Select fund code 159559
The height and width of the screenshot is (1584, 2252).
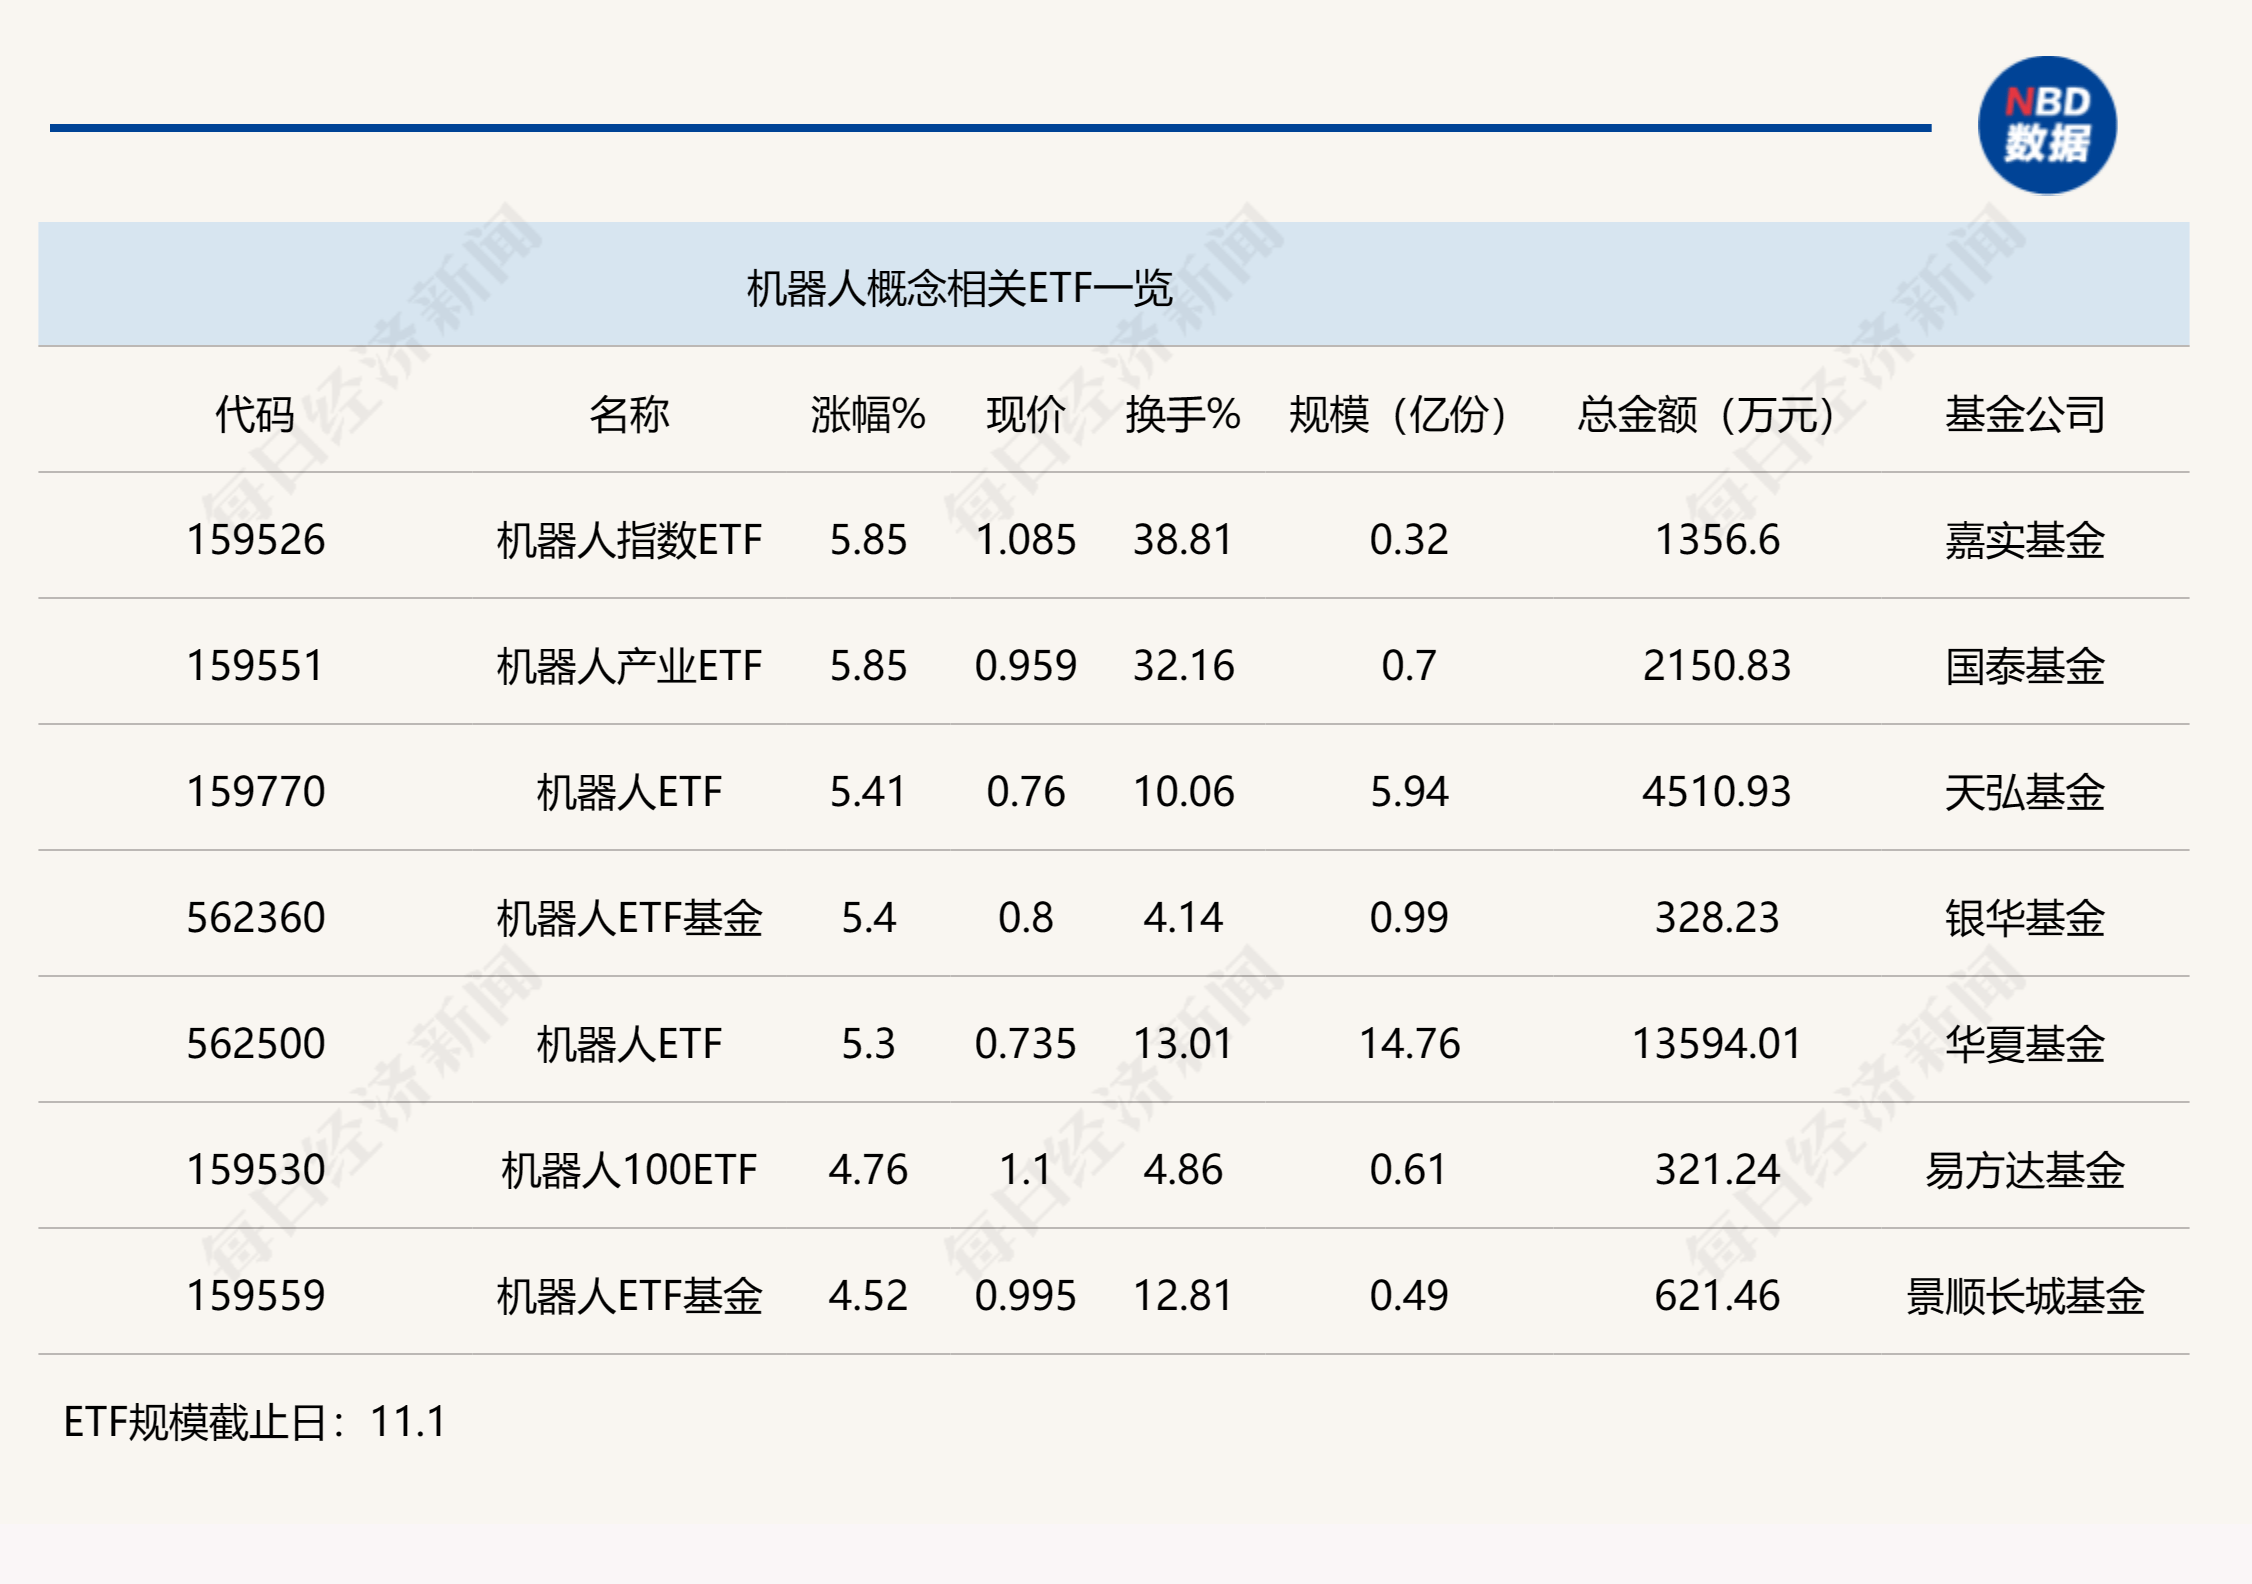coord(256,1296)
